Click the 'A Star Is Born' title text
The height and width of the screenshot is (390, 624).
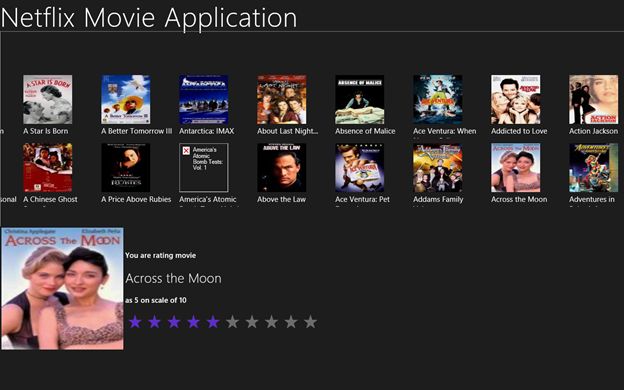(45, 131)
